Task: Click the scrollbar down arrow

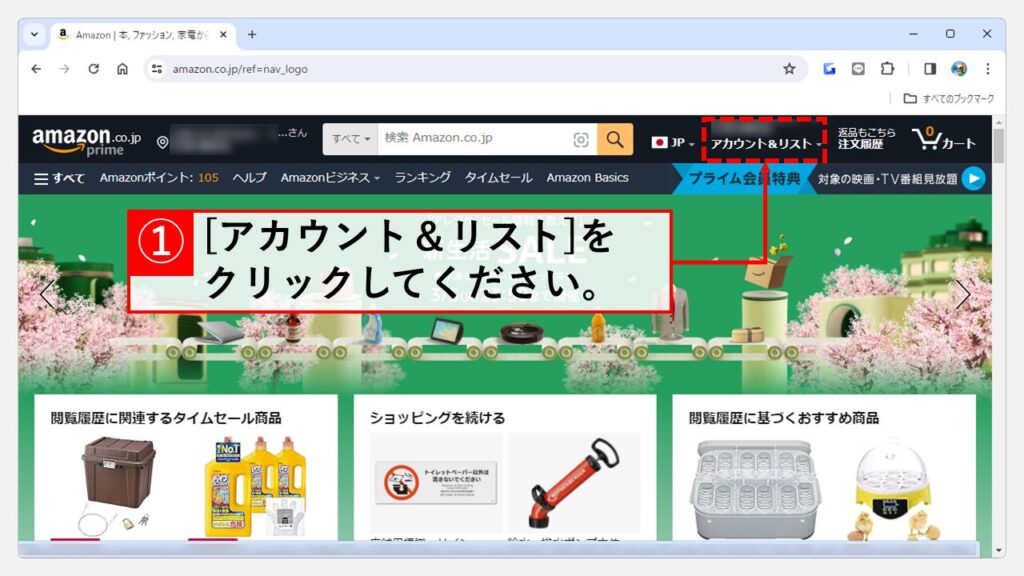Action: coord(998,551)
